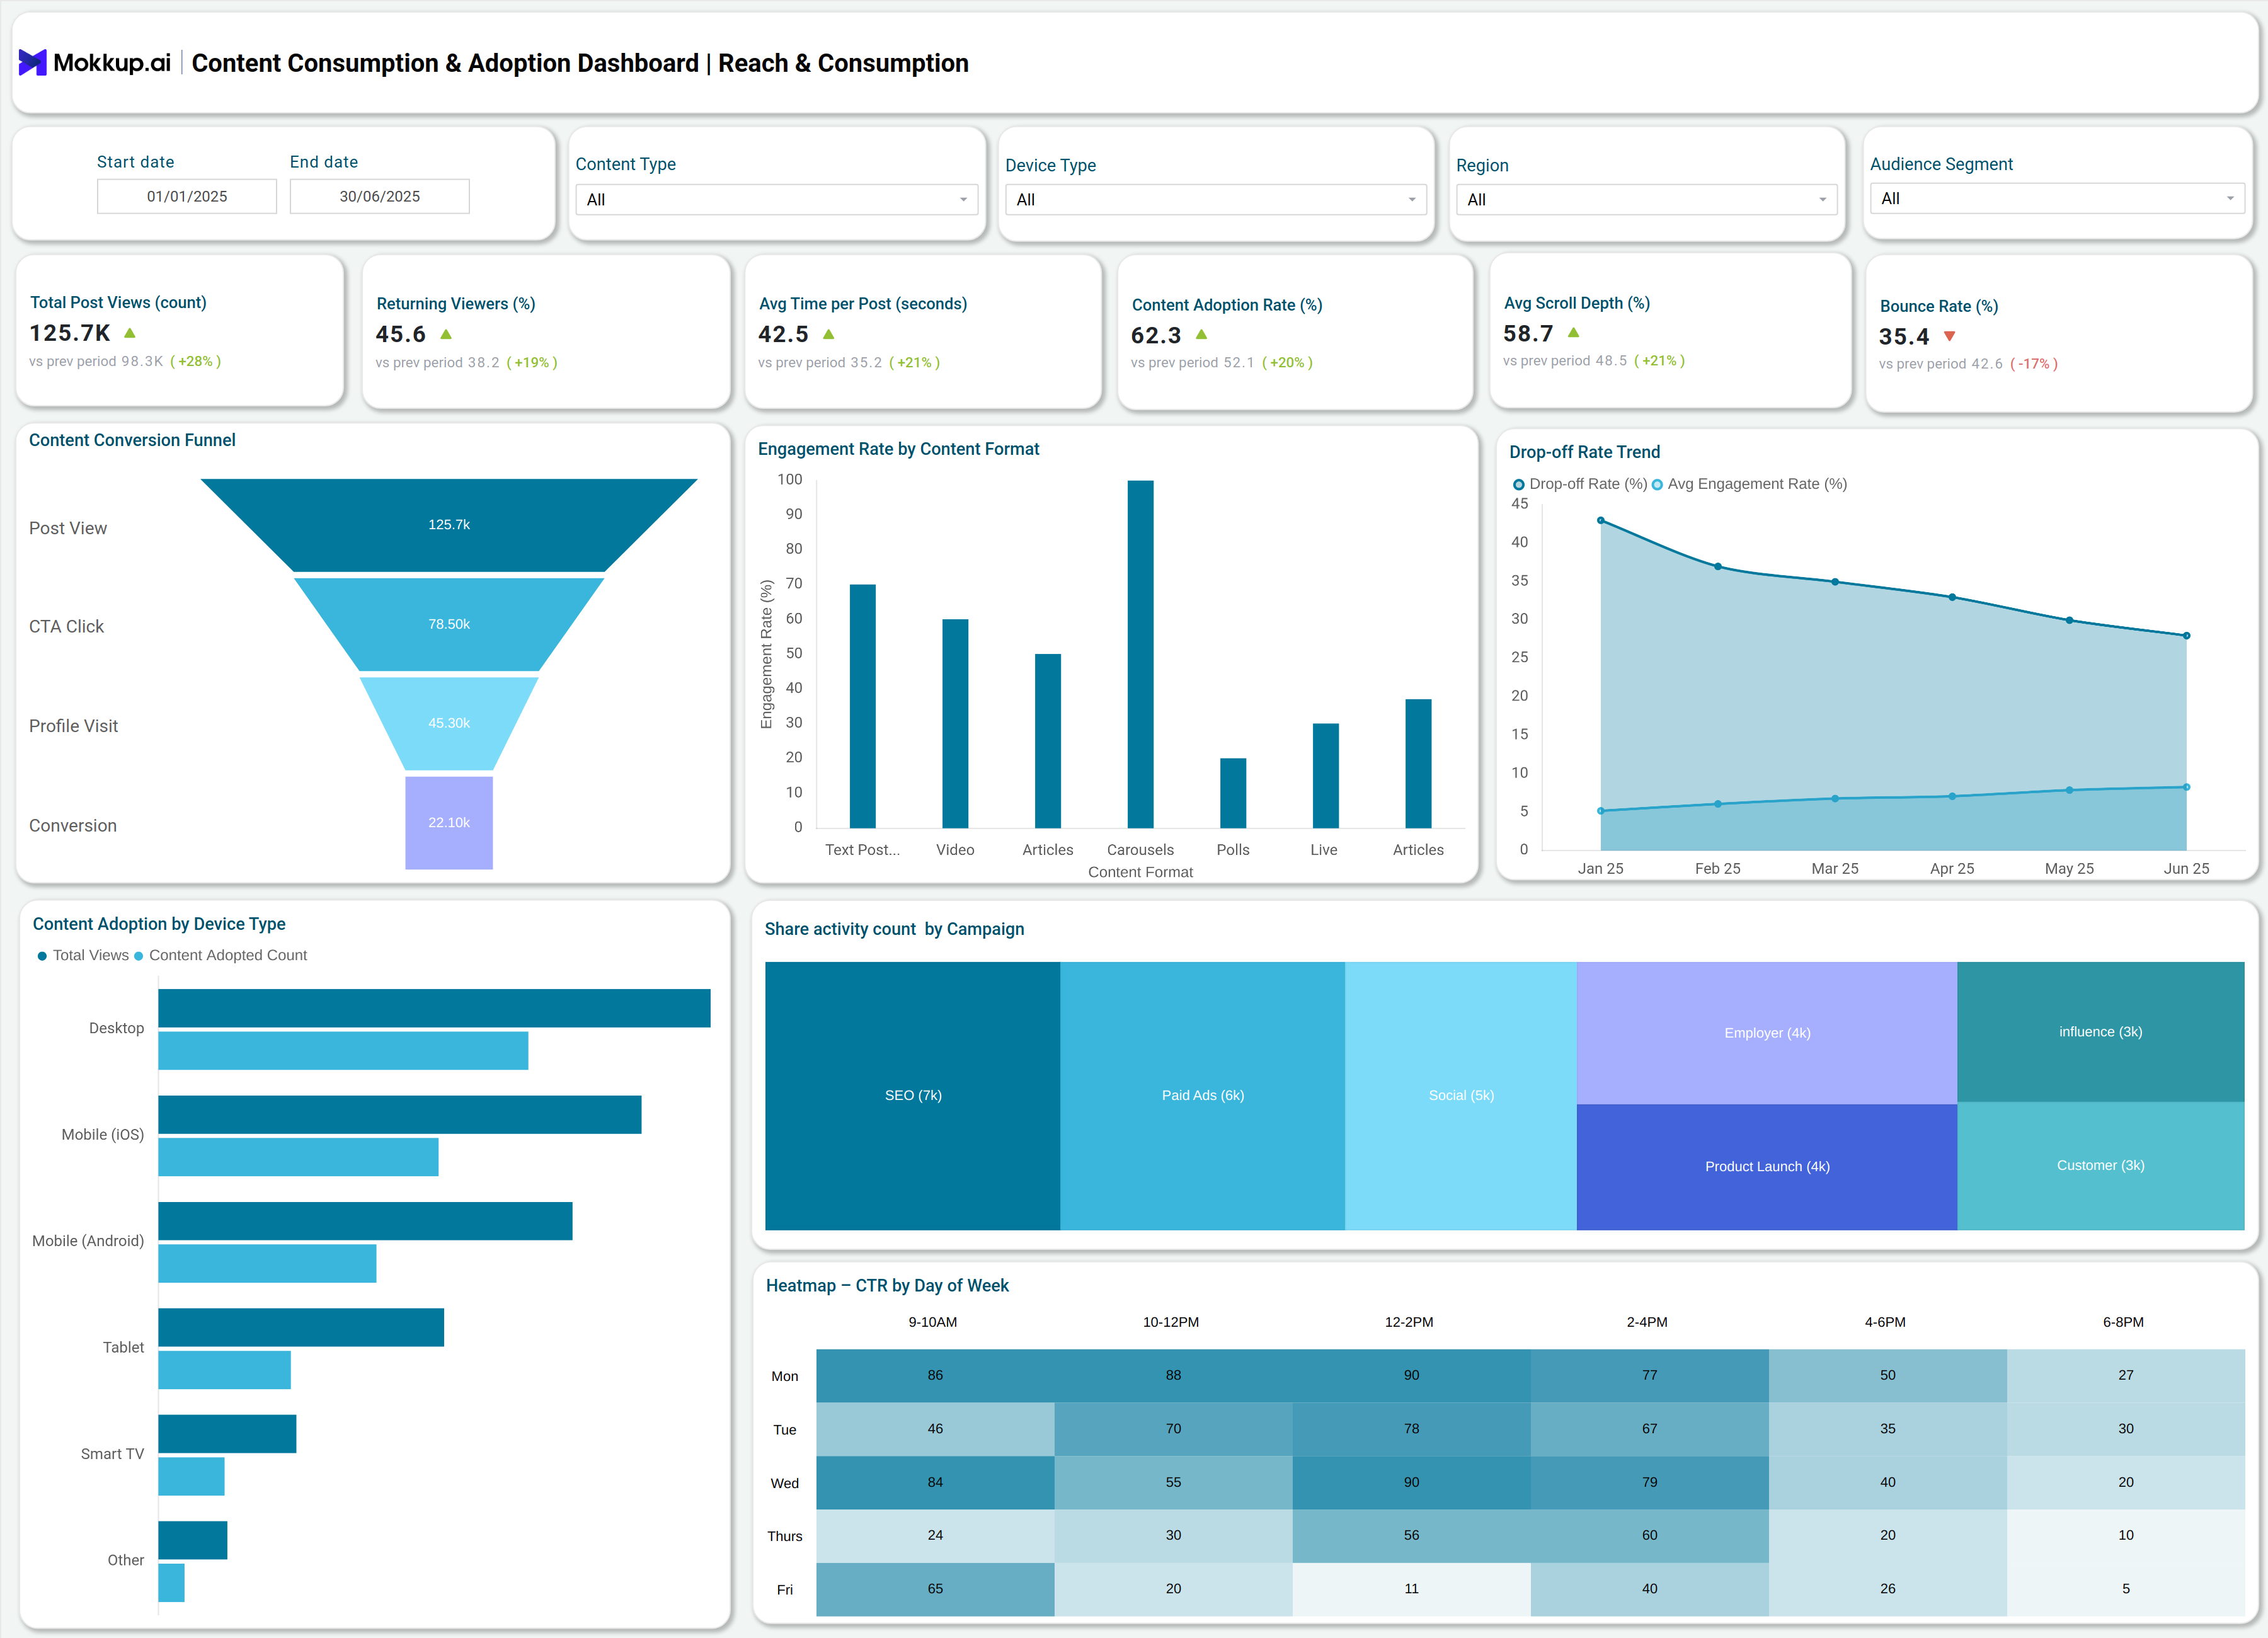
Task: Click the Smart TV Total Views bar
Action: click(227, 1434)
